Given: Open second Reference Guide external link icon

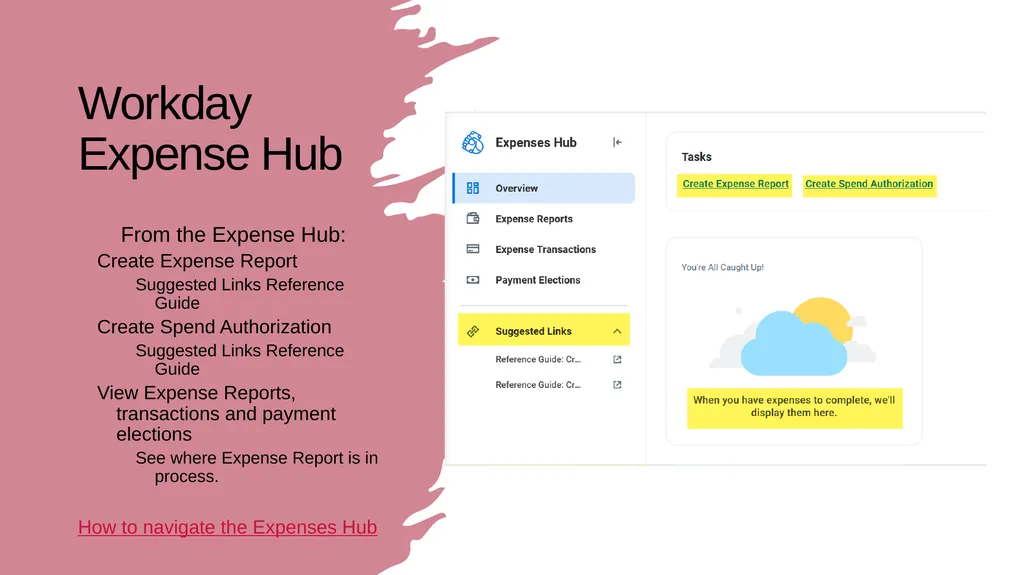Looking at the screenshot, I should [x=617, y=385].
